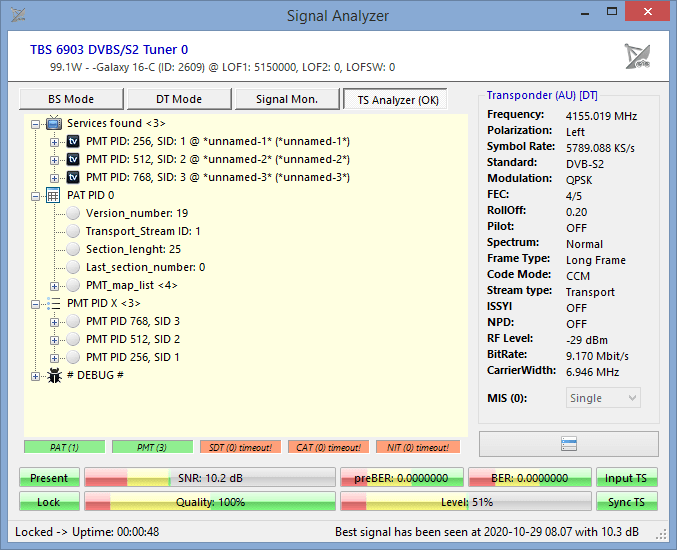Click the Best signal has been seen message
677x550 pixels.
click(487, 531)
